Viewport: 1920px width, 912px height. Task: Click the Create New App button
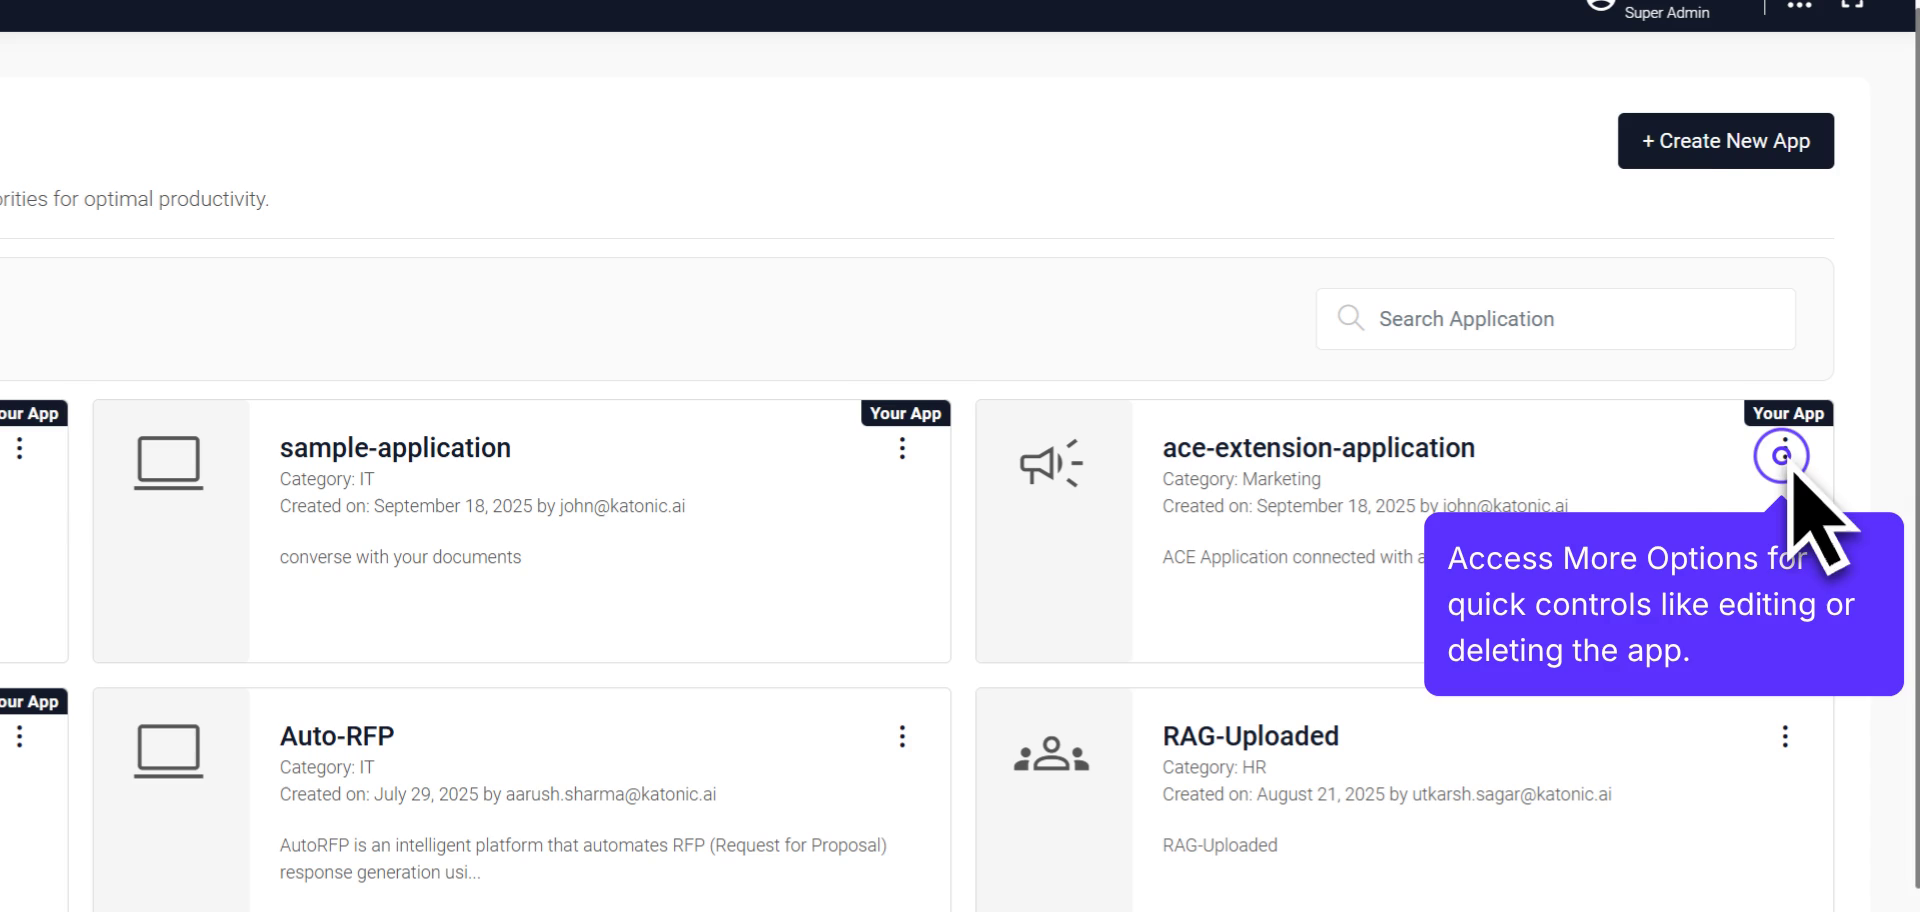point(1724,140)
